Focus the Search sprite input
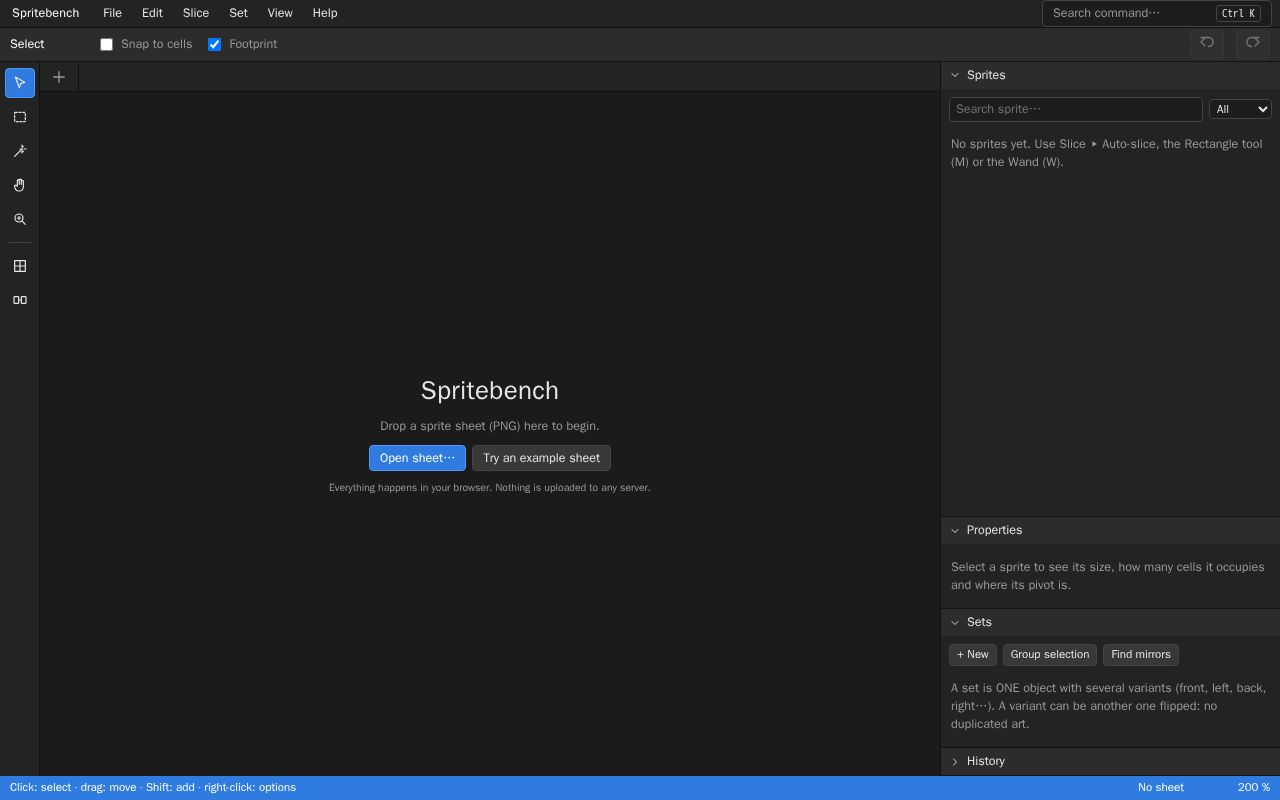1280x800 pixels. click(x=1076, y=109)
